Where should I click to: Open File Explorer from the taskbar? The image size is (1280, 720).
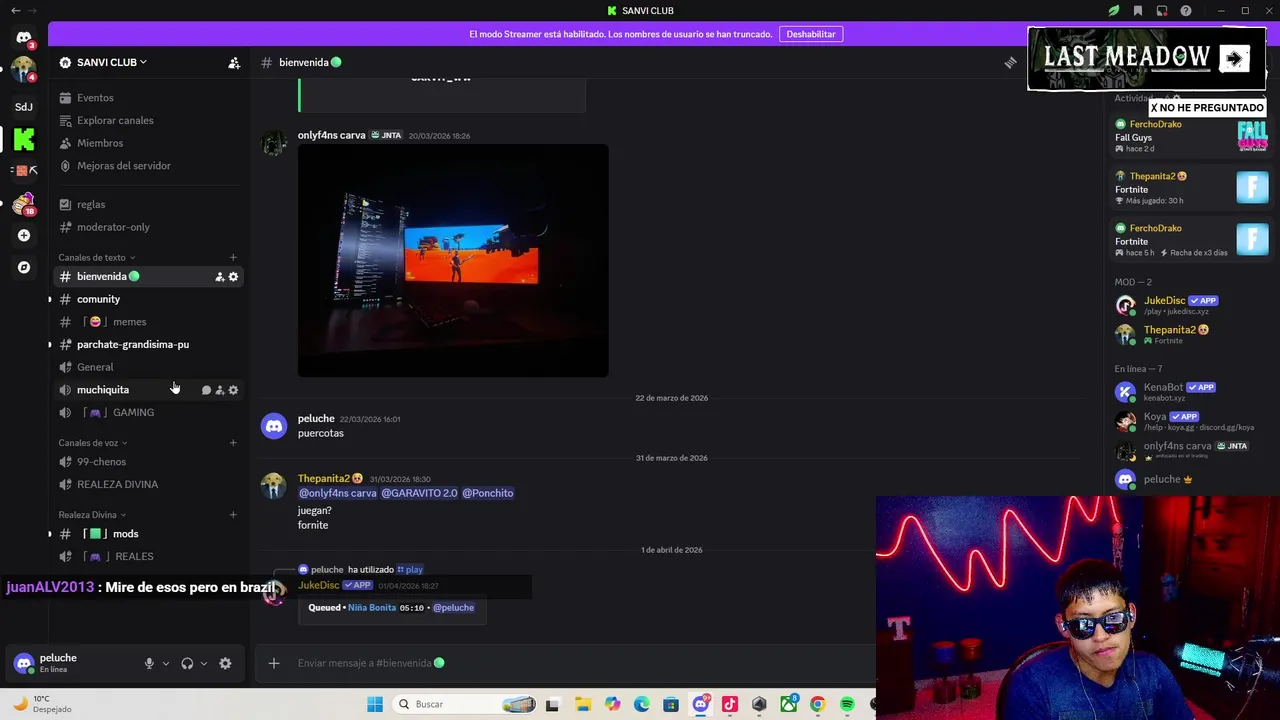583,704
